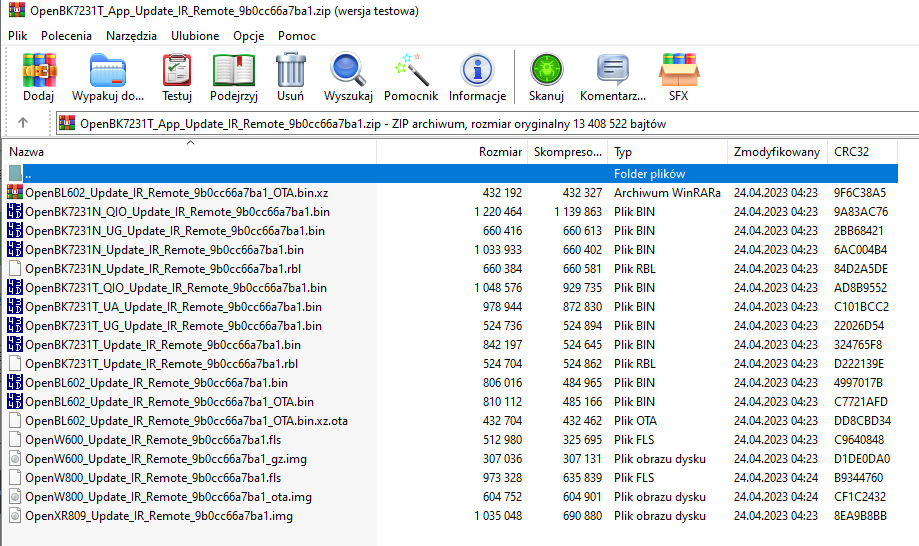Sort by Zmodyfikowany column header

tap(777, 152)
